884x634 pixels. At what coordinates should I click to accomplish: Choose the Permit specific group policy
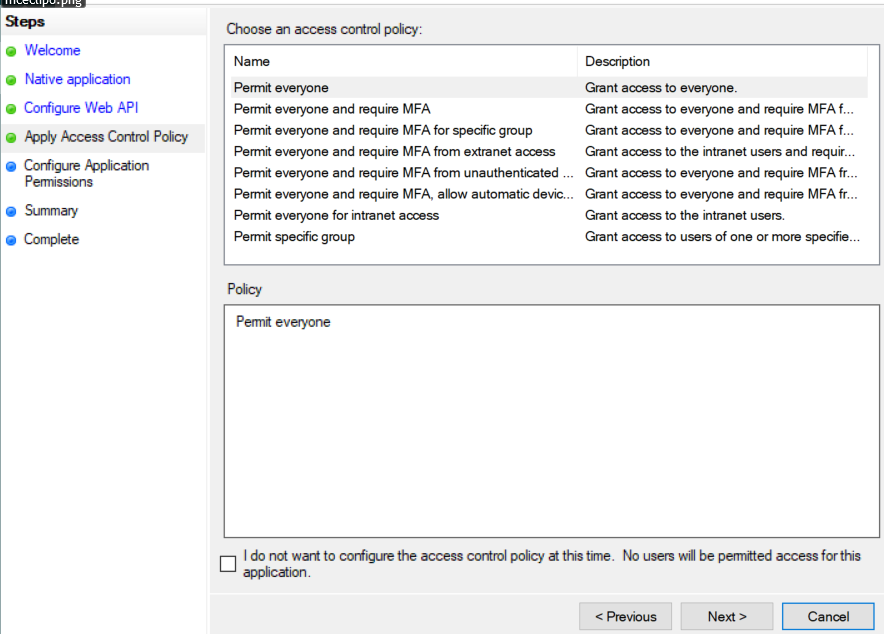coord(294,237)
